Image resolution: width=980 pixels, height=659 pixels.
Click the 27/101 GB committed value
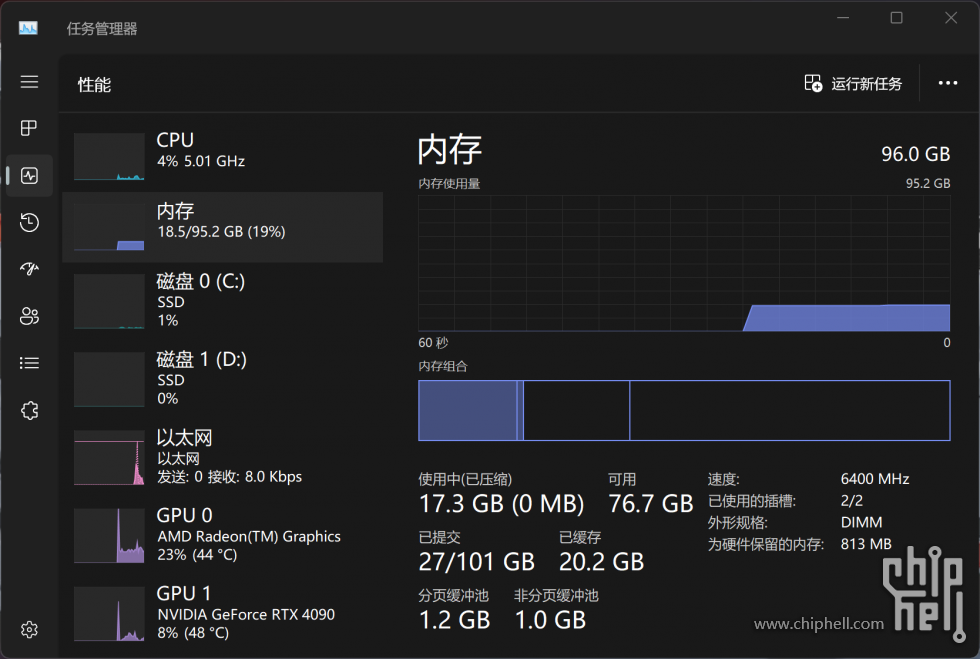pos(477,562)
